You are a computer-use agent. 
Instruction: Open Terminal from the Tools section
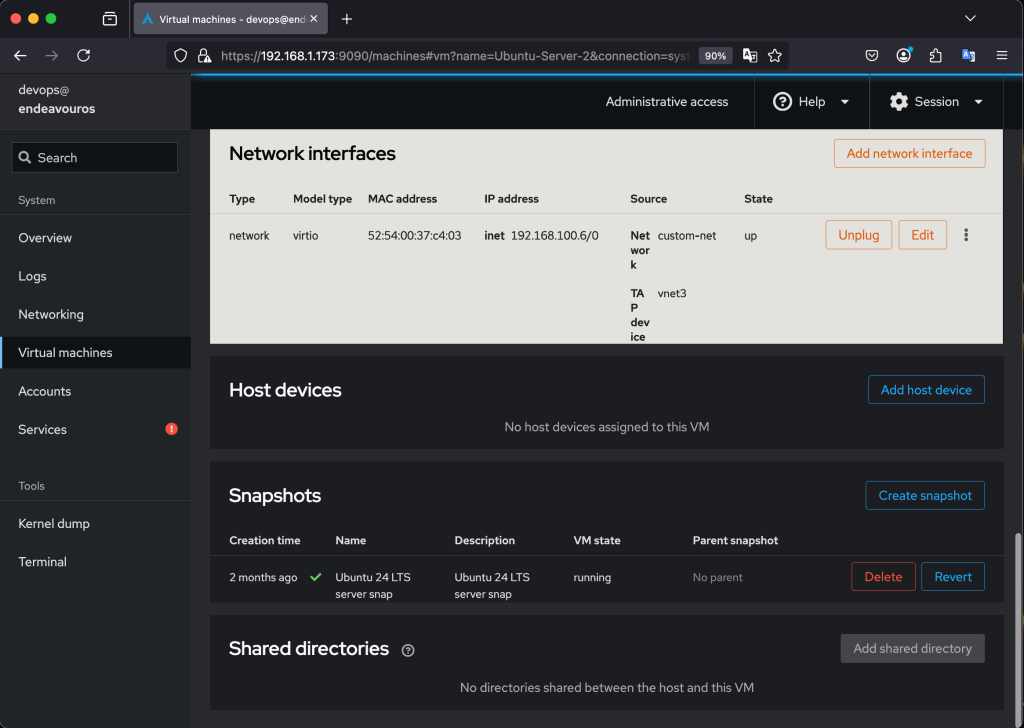tap(43, 562)
